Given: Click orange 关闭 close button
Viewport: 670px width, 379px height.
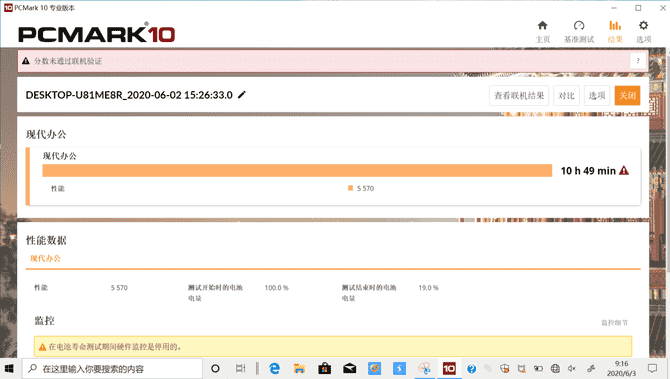Looking at the screenshot, I should (627, 95).
